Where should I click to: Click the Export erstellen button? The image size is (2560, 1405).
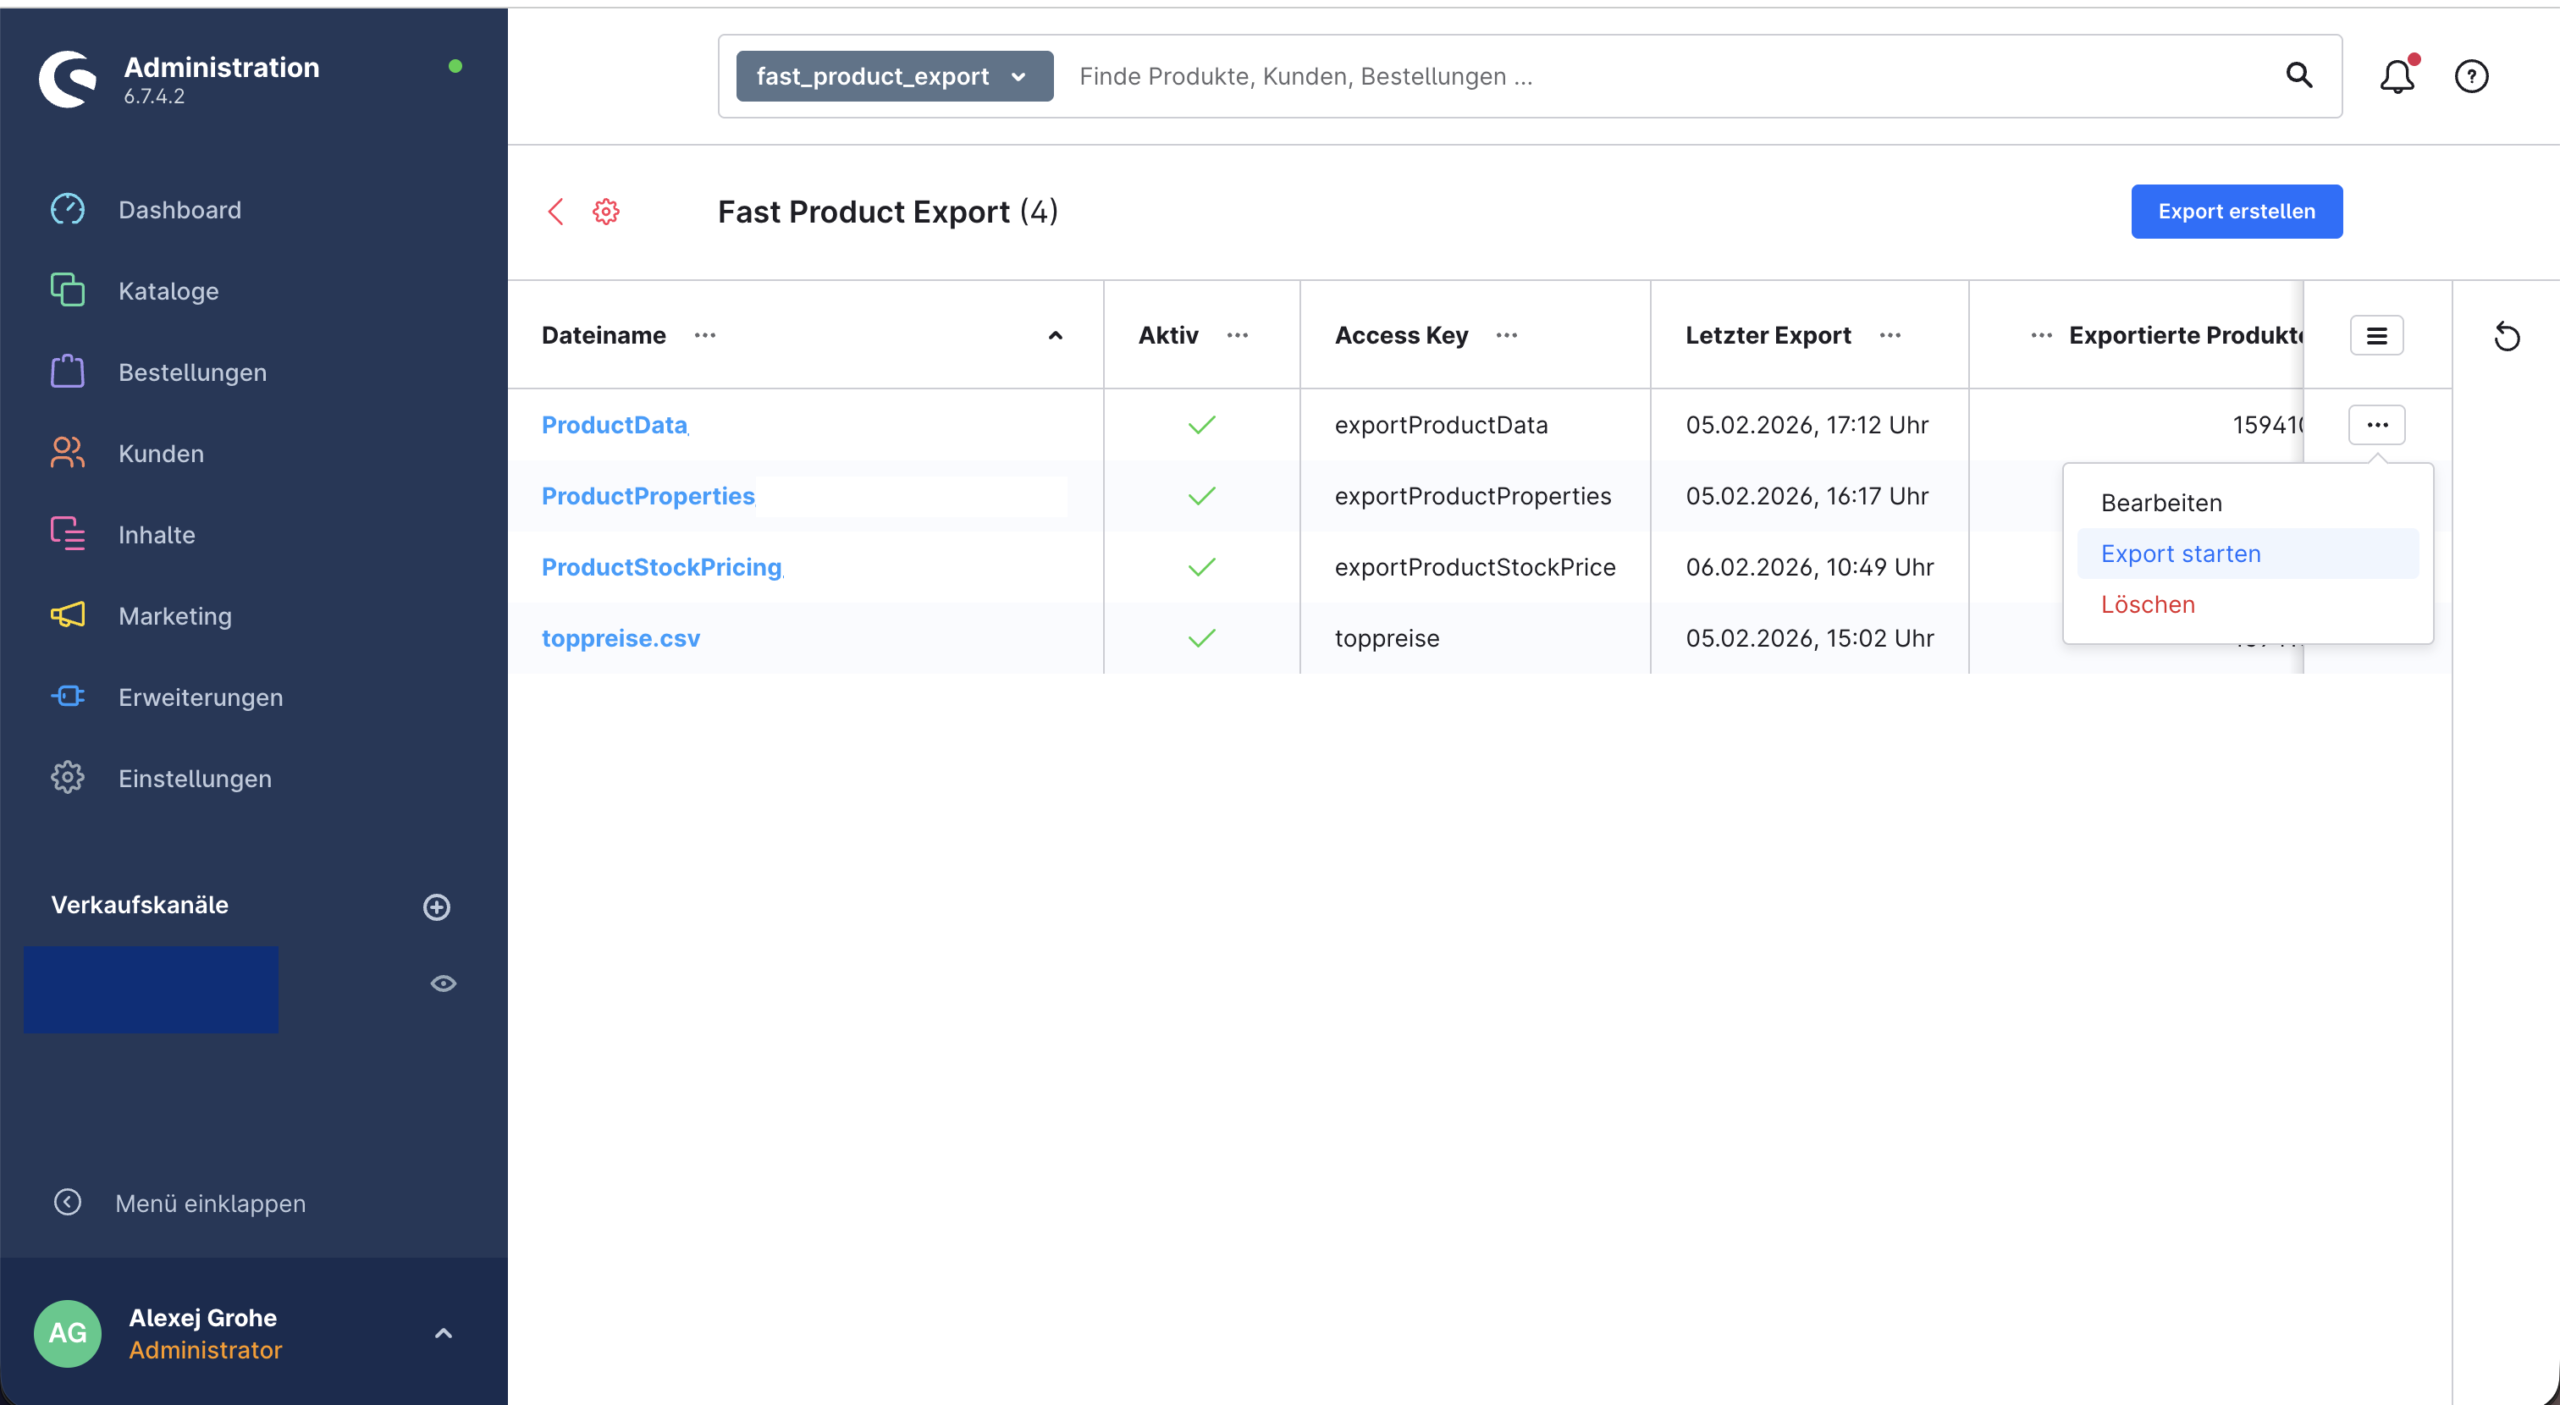(x=2236, y=212)
